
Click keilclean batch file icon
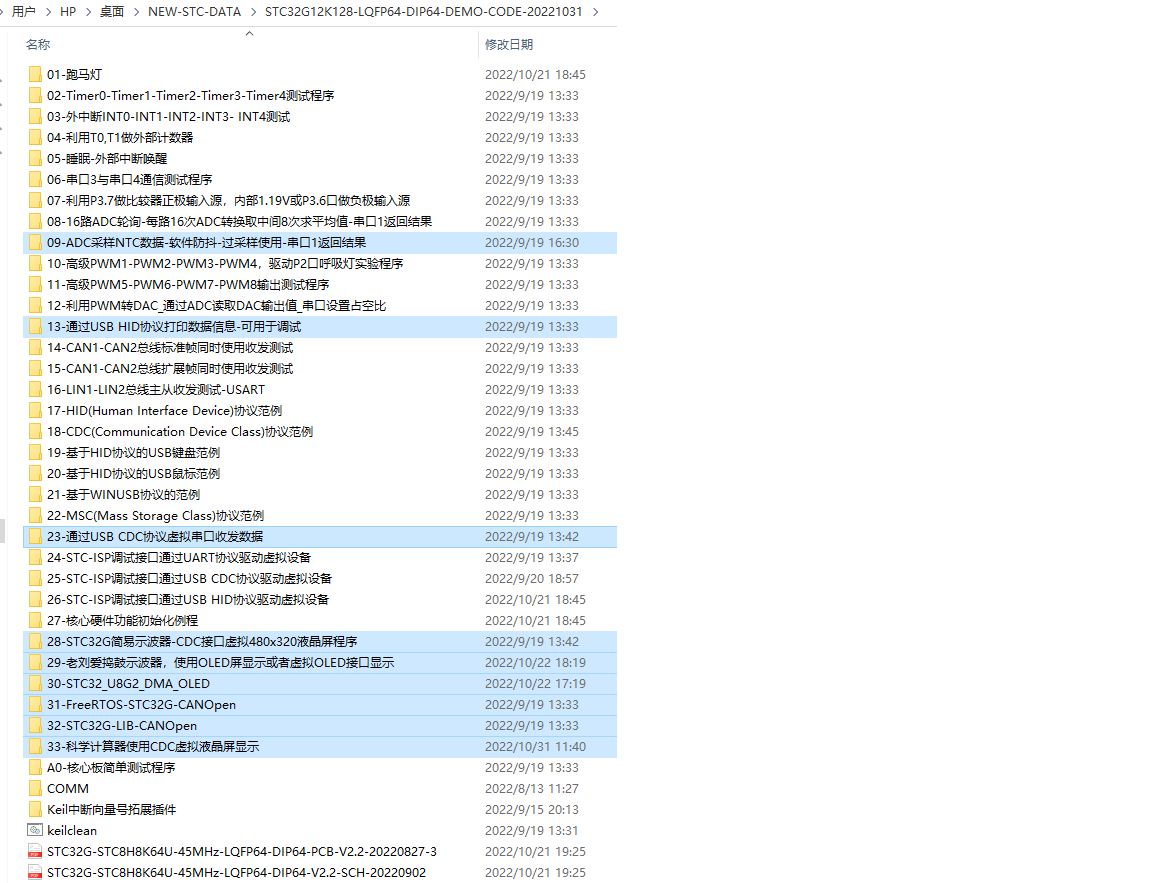pos(35,830)
